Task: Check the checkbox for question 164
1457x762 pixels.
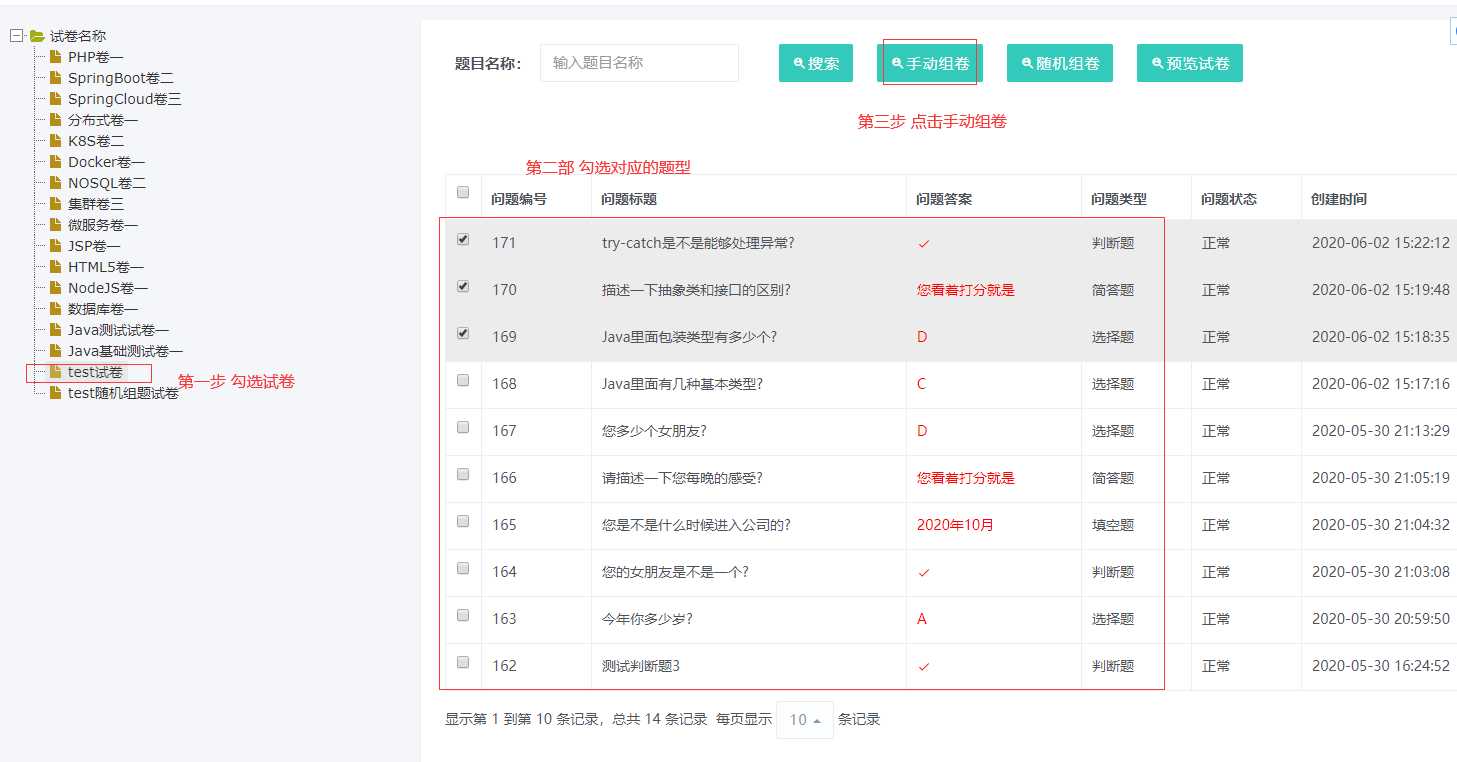Action: tap(463, 568)
